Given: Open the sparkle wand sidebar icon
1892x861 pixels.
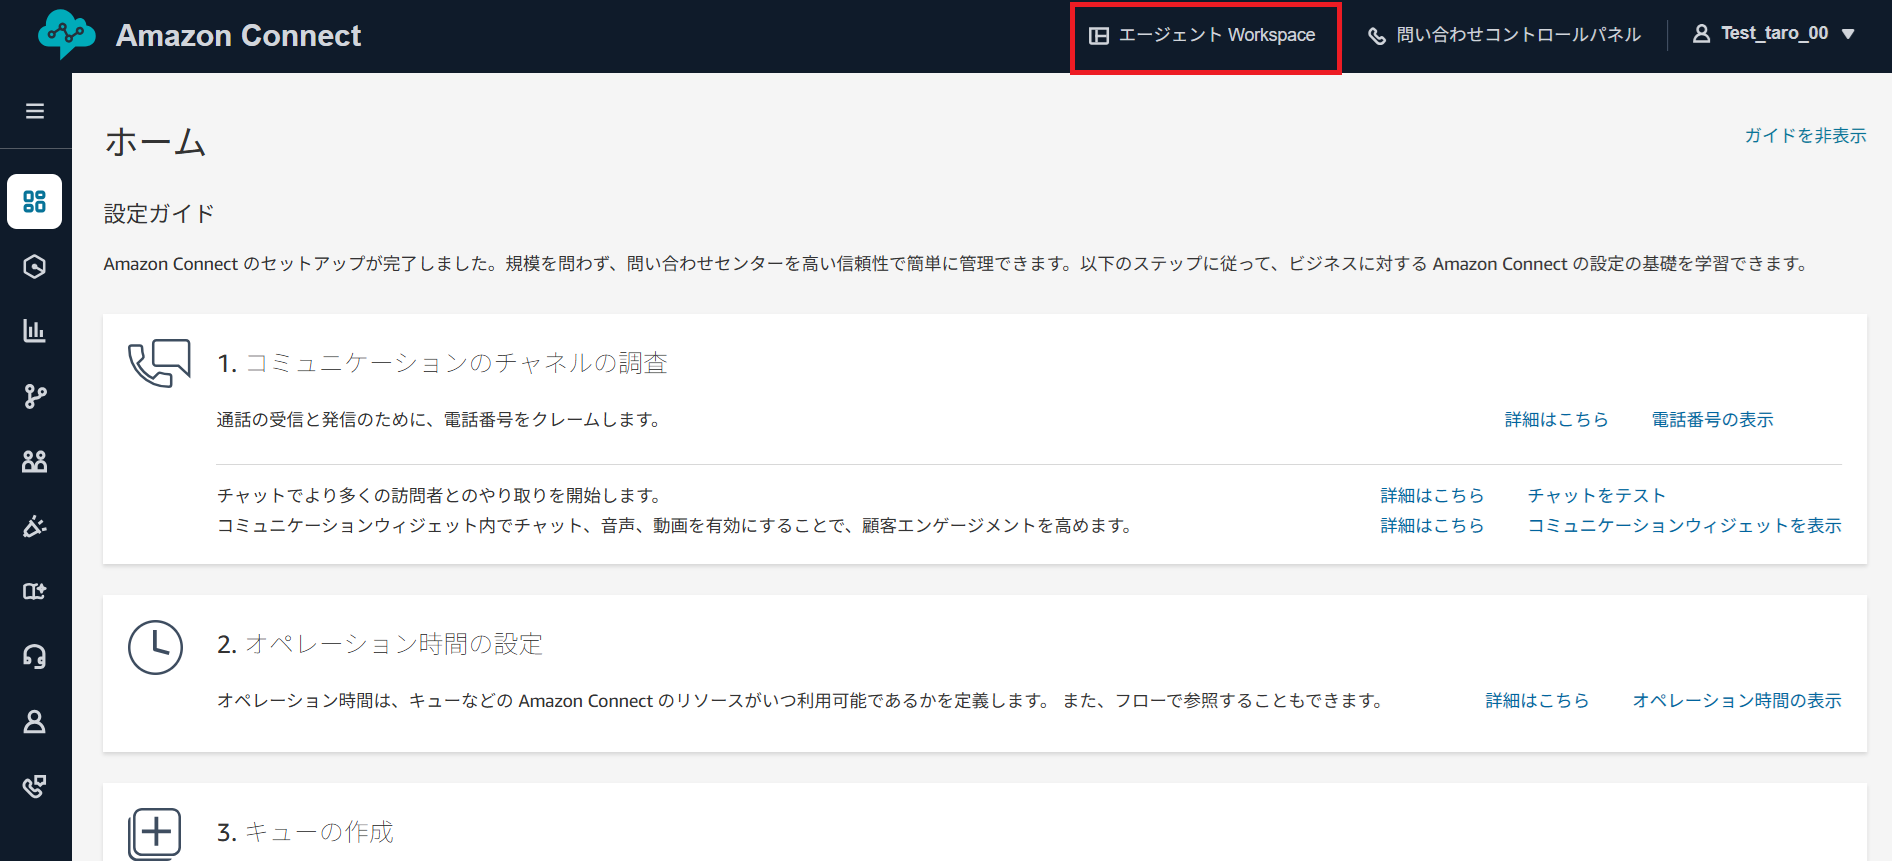Looking at the screenshot, I should [35, 526].
